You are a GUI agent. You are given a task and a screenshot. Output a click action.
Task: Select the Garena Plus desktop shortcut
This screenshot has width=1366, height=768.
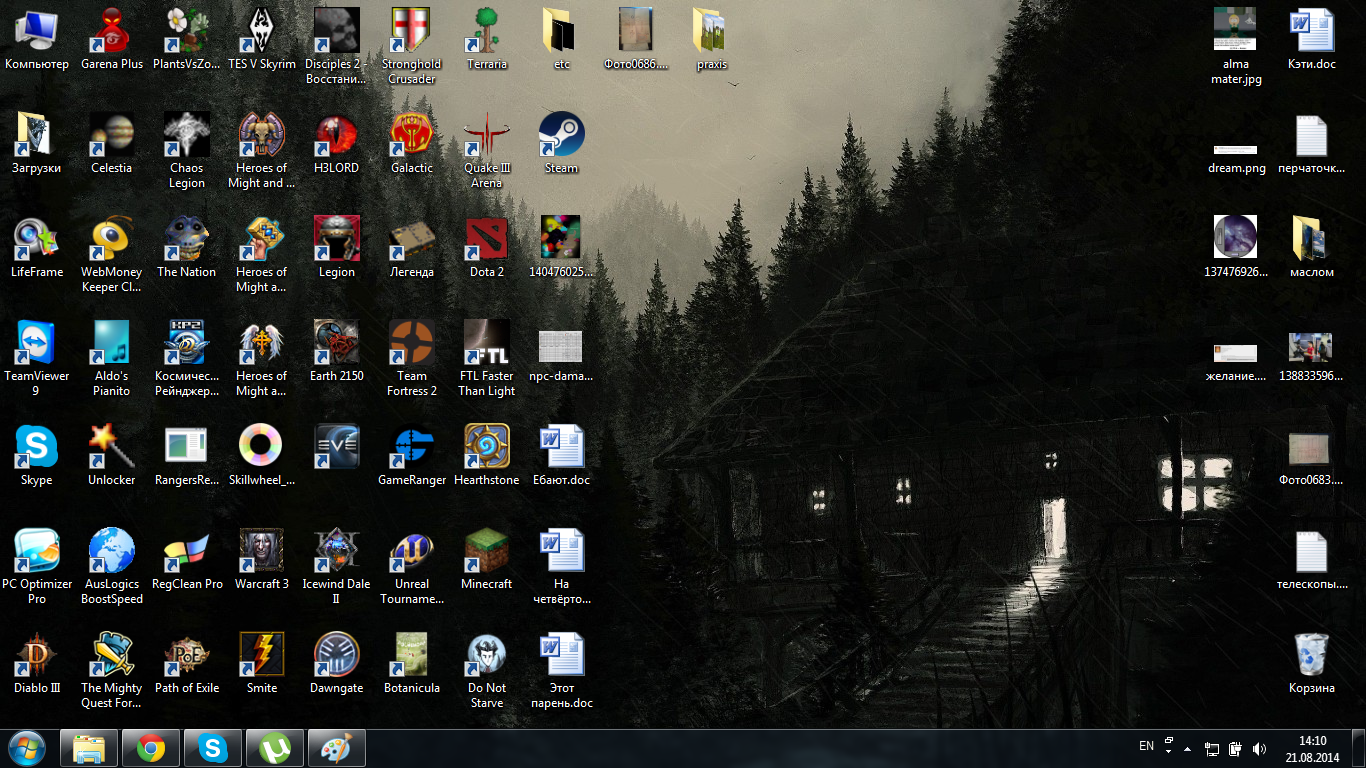point(112,39)
